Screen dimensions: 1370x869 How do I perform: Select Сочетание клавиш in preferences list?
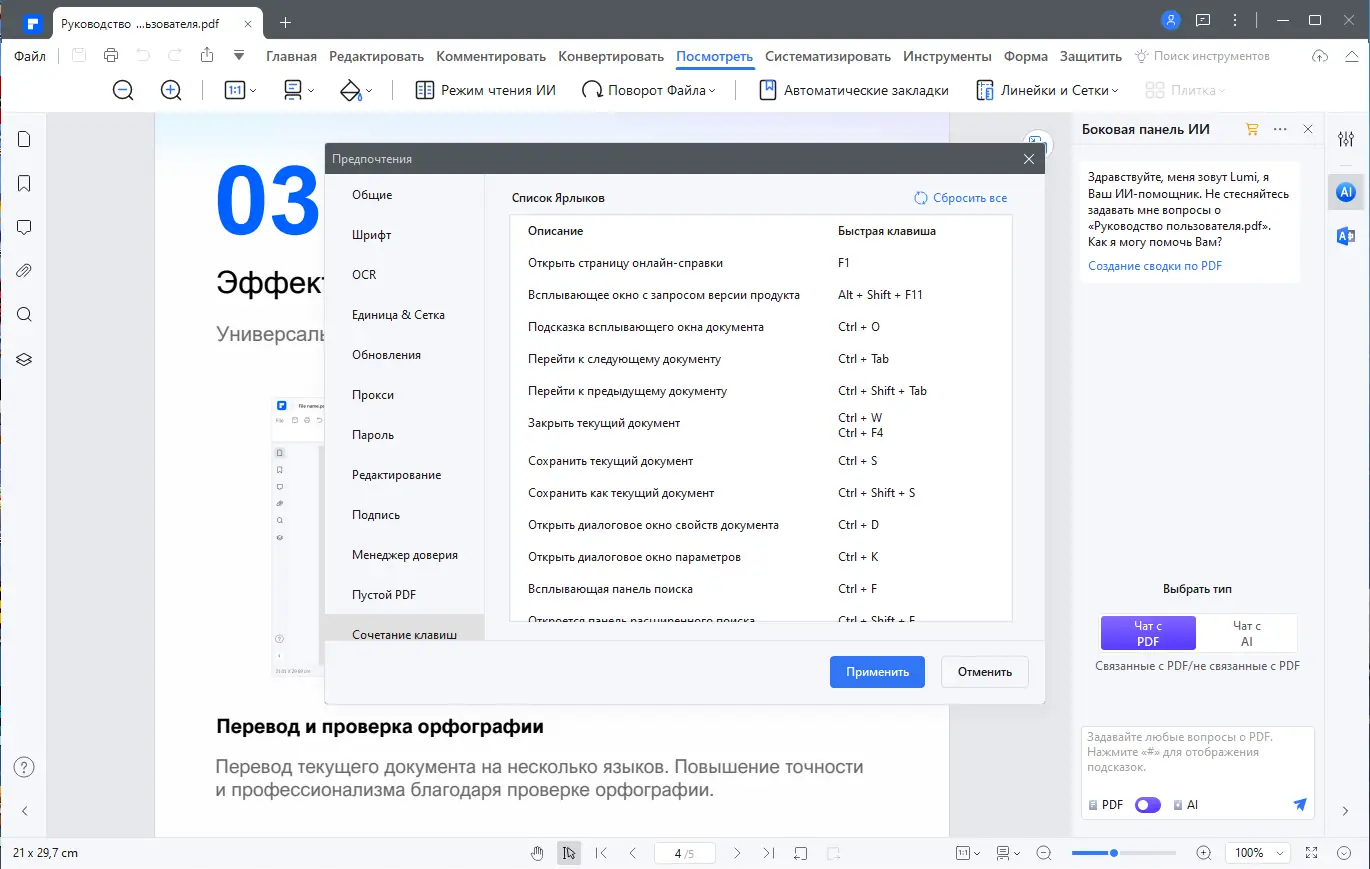point(404,633)
